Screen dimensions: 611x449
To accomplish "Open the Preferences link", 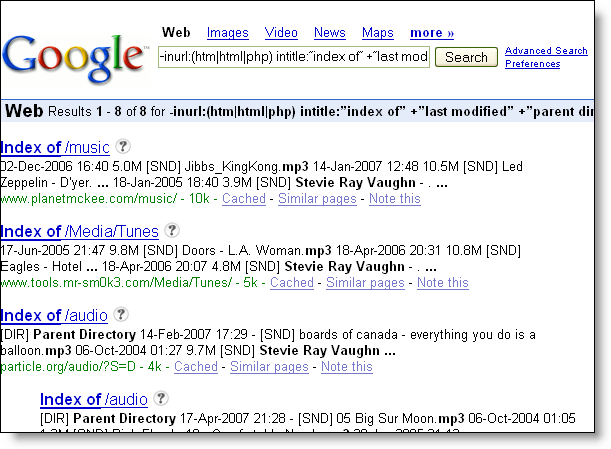I will click(x=532, y=64).
